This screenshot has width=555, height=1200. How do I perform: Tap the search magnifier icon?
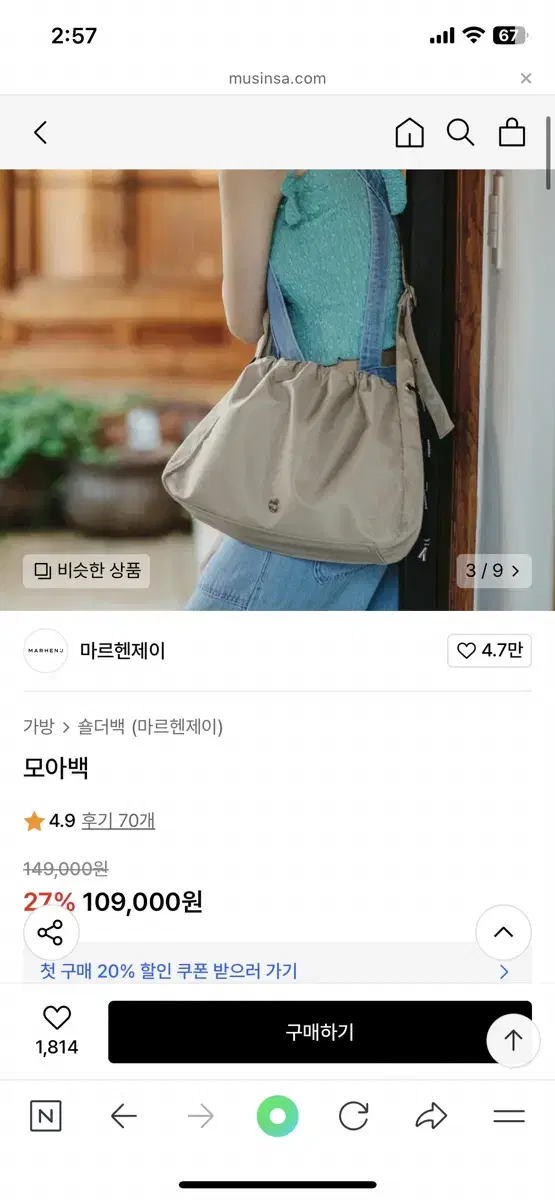coord(460,132)
